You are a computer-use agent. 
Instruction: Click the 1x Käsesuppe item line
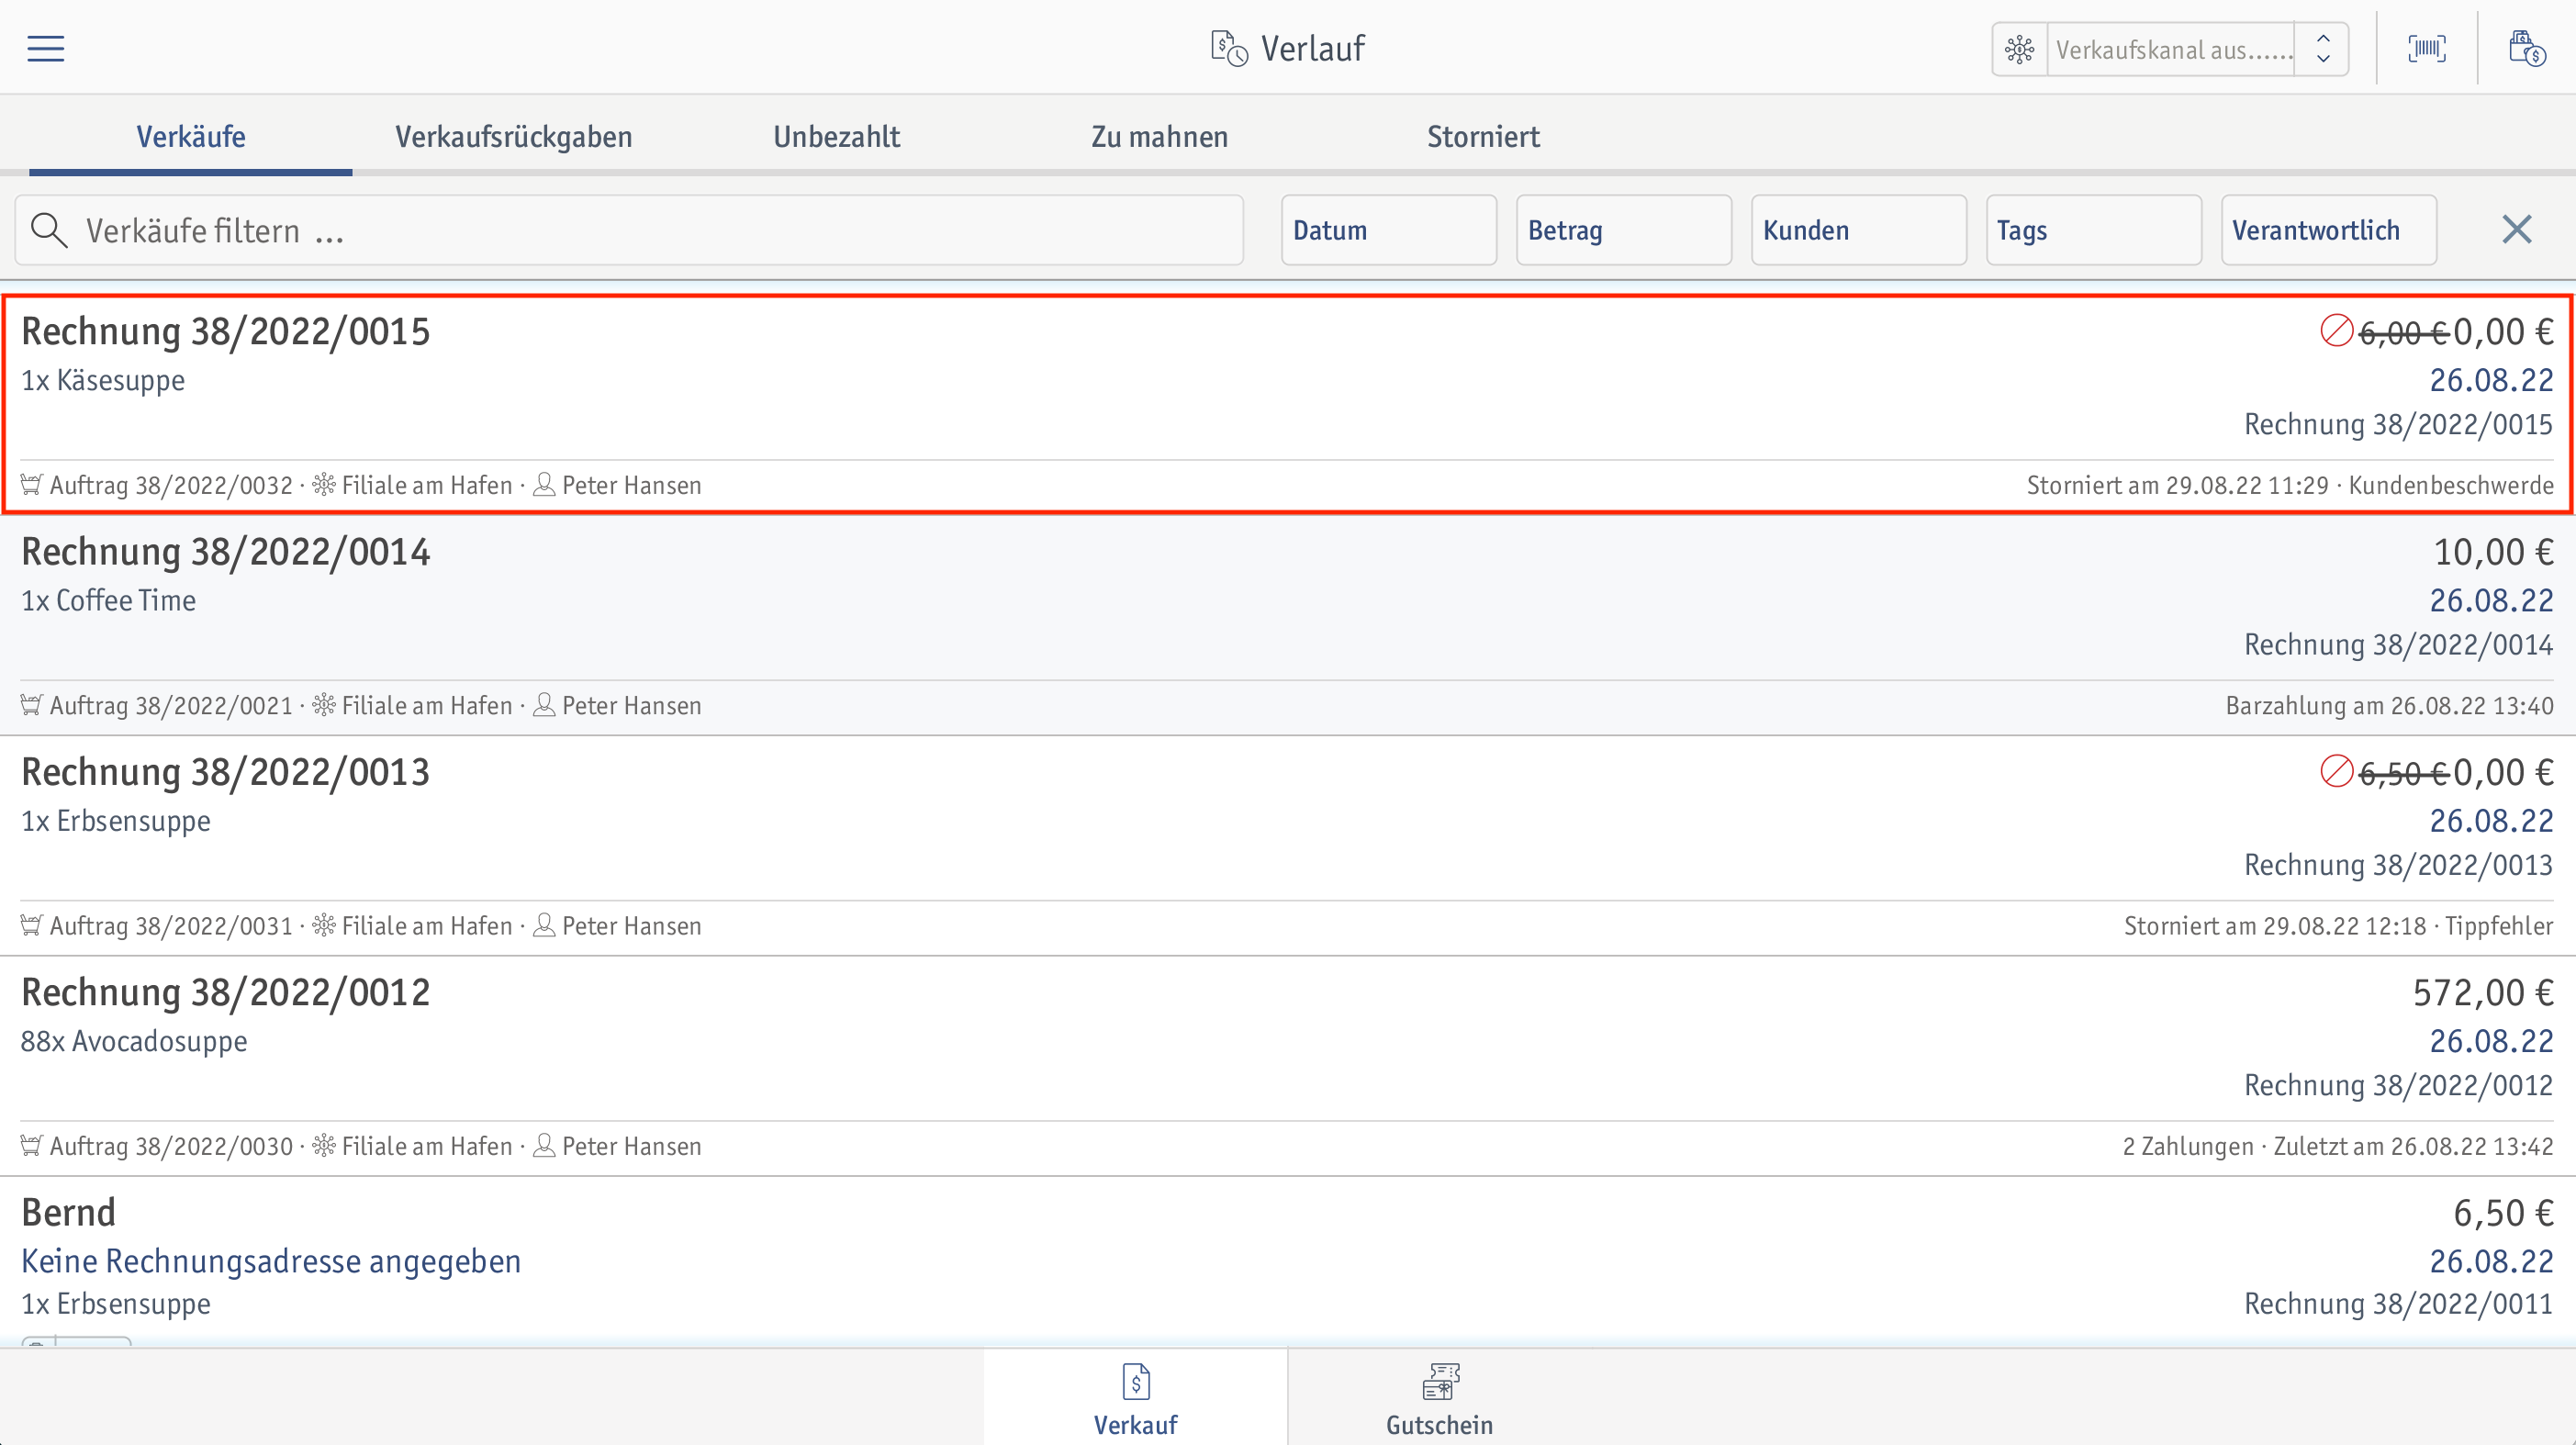103,381
